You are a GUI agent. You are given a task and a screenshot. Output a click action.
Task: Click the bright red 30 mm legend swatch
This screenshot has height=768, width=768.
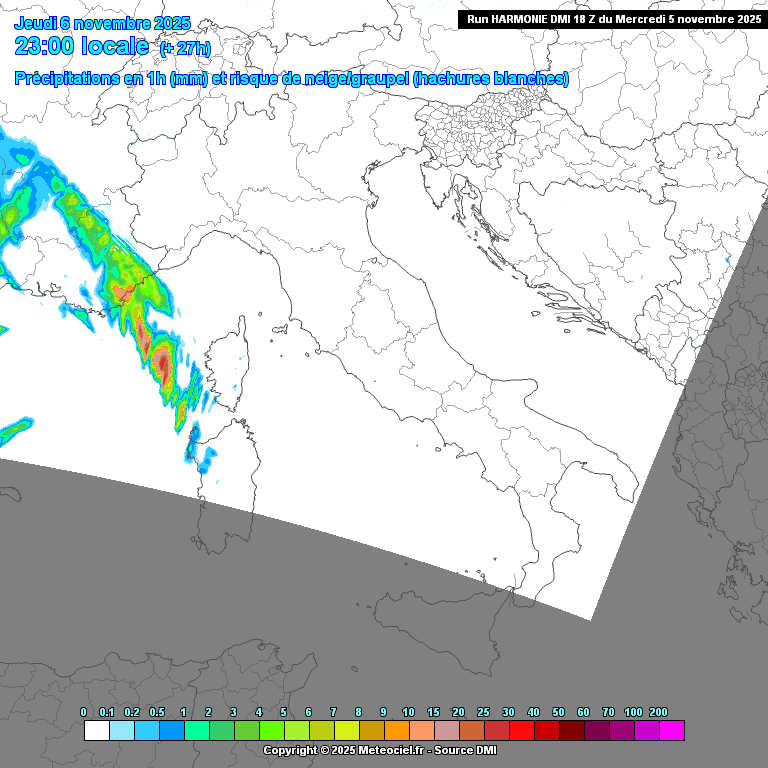pyautogui.click(x=522, y=731)
